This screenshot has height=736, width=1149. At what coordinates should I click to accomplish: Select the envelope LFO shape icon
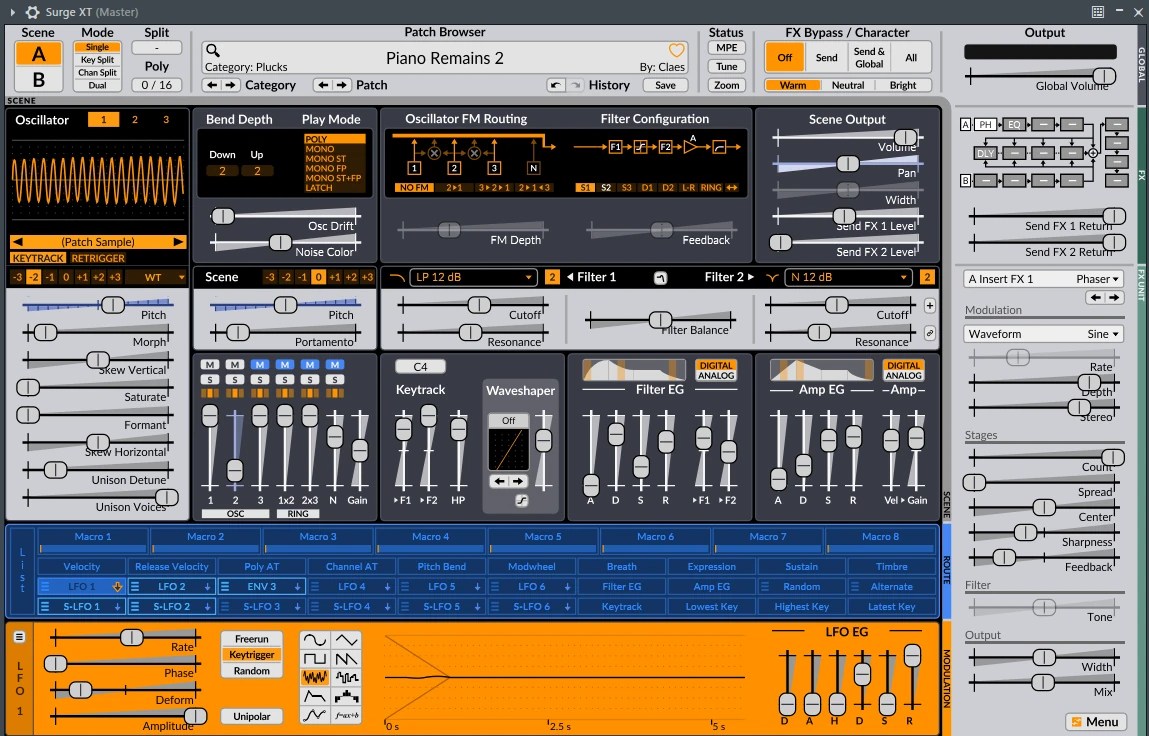point(314,696)
